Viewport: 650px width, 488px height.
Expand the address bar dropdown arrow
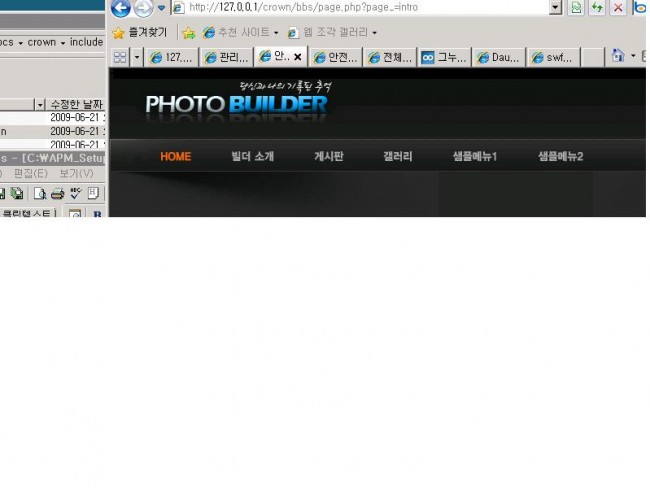[x=555, y=7]
